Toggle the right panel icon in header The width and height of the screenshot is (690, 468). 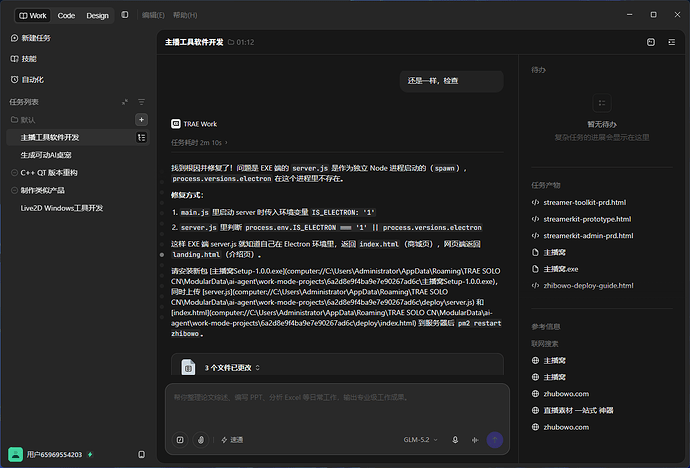point(672,42)
